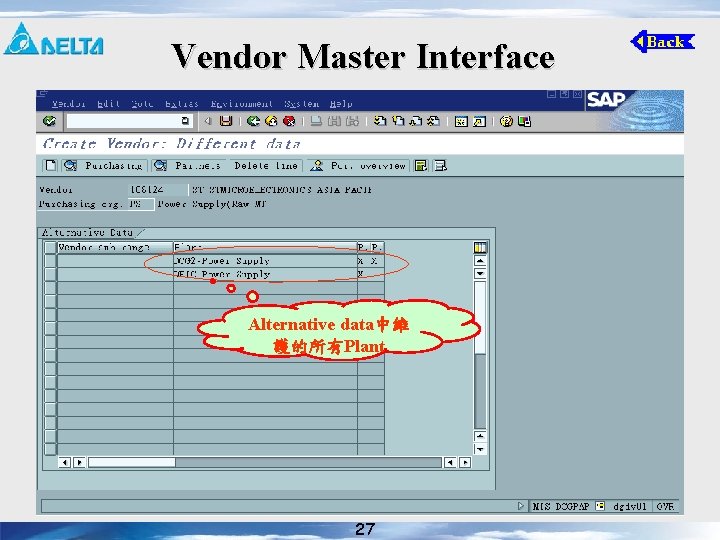Image resolution: width=720 pixels, height=540 pixels.
Task: Click the Print icon in the toolbar
Action: point(316,121)
